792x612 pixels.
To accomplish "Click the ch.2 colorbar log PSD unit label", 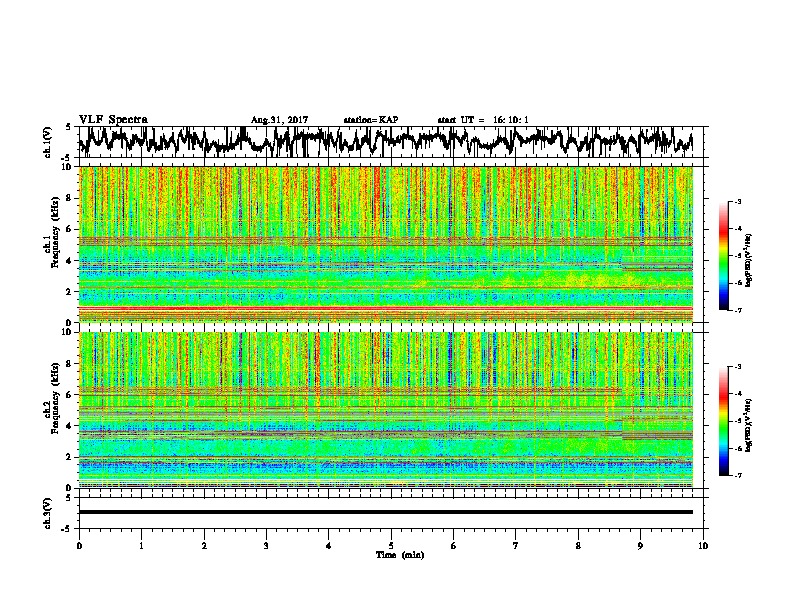I will pos(750,425).
